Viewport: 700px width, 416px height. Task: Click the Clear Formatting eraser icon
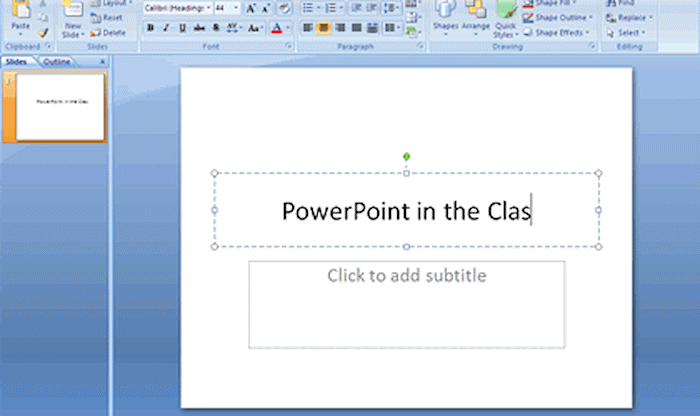click(x=284, y=8)
